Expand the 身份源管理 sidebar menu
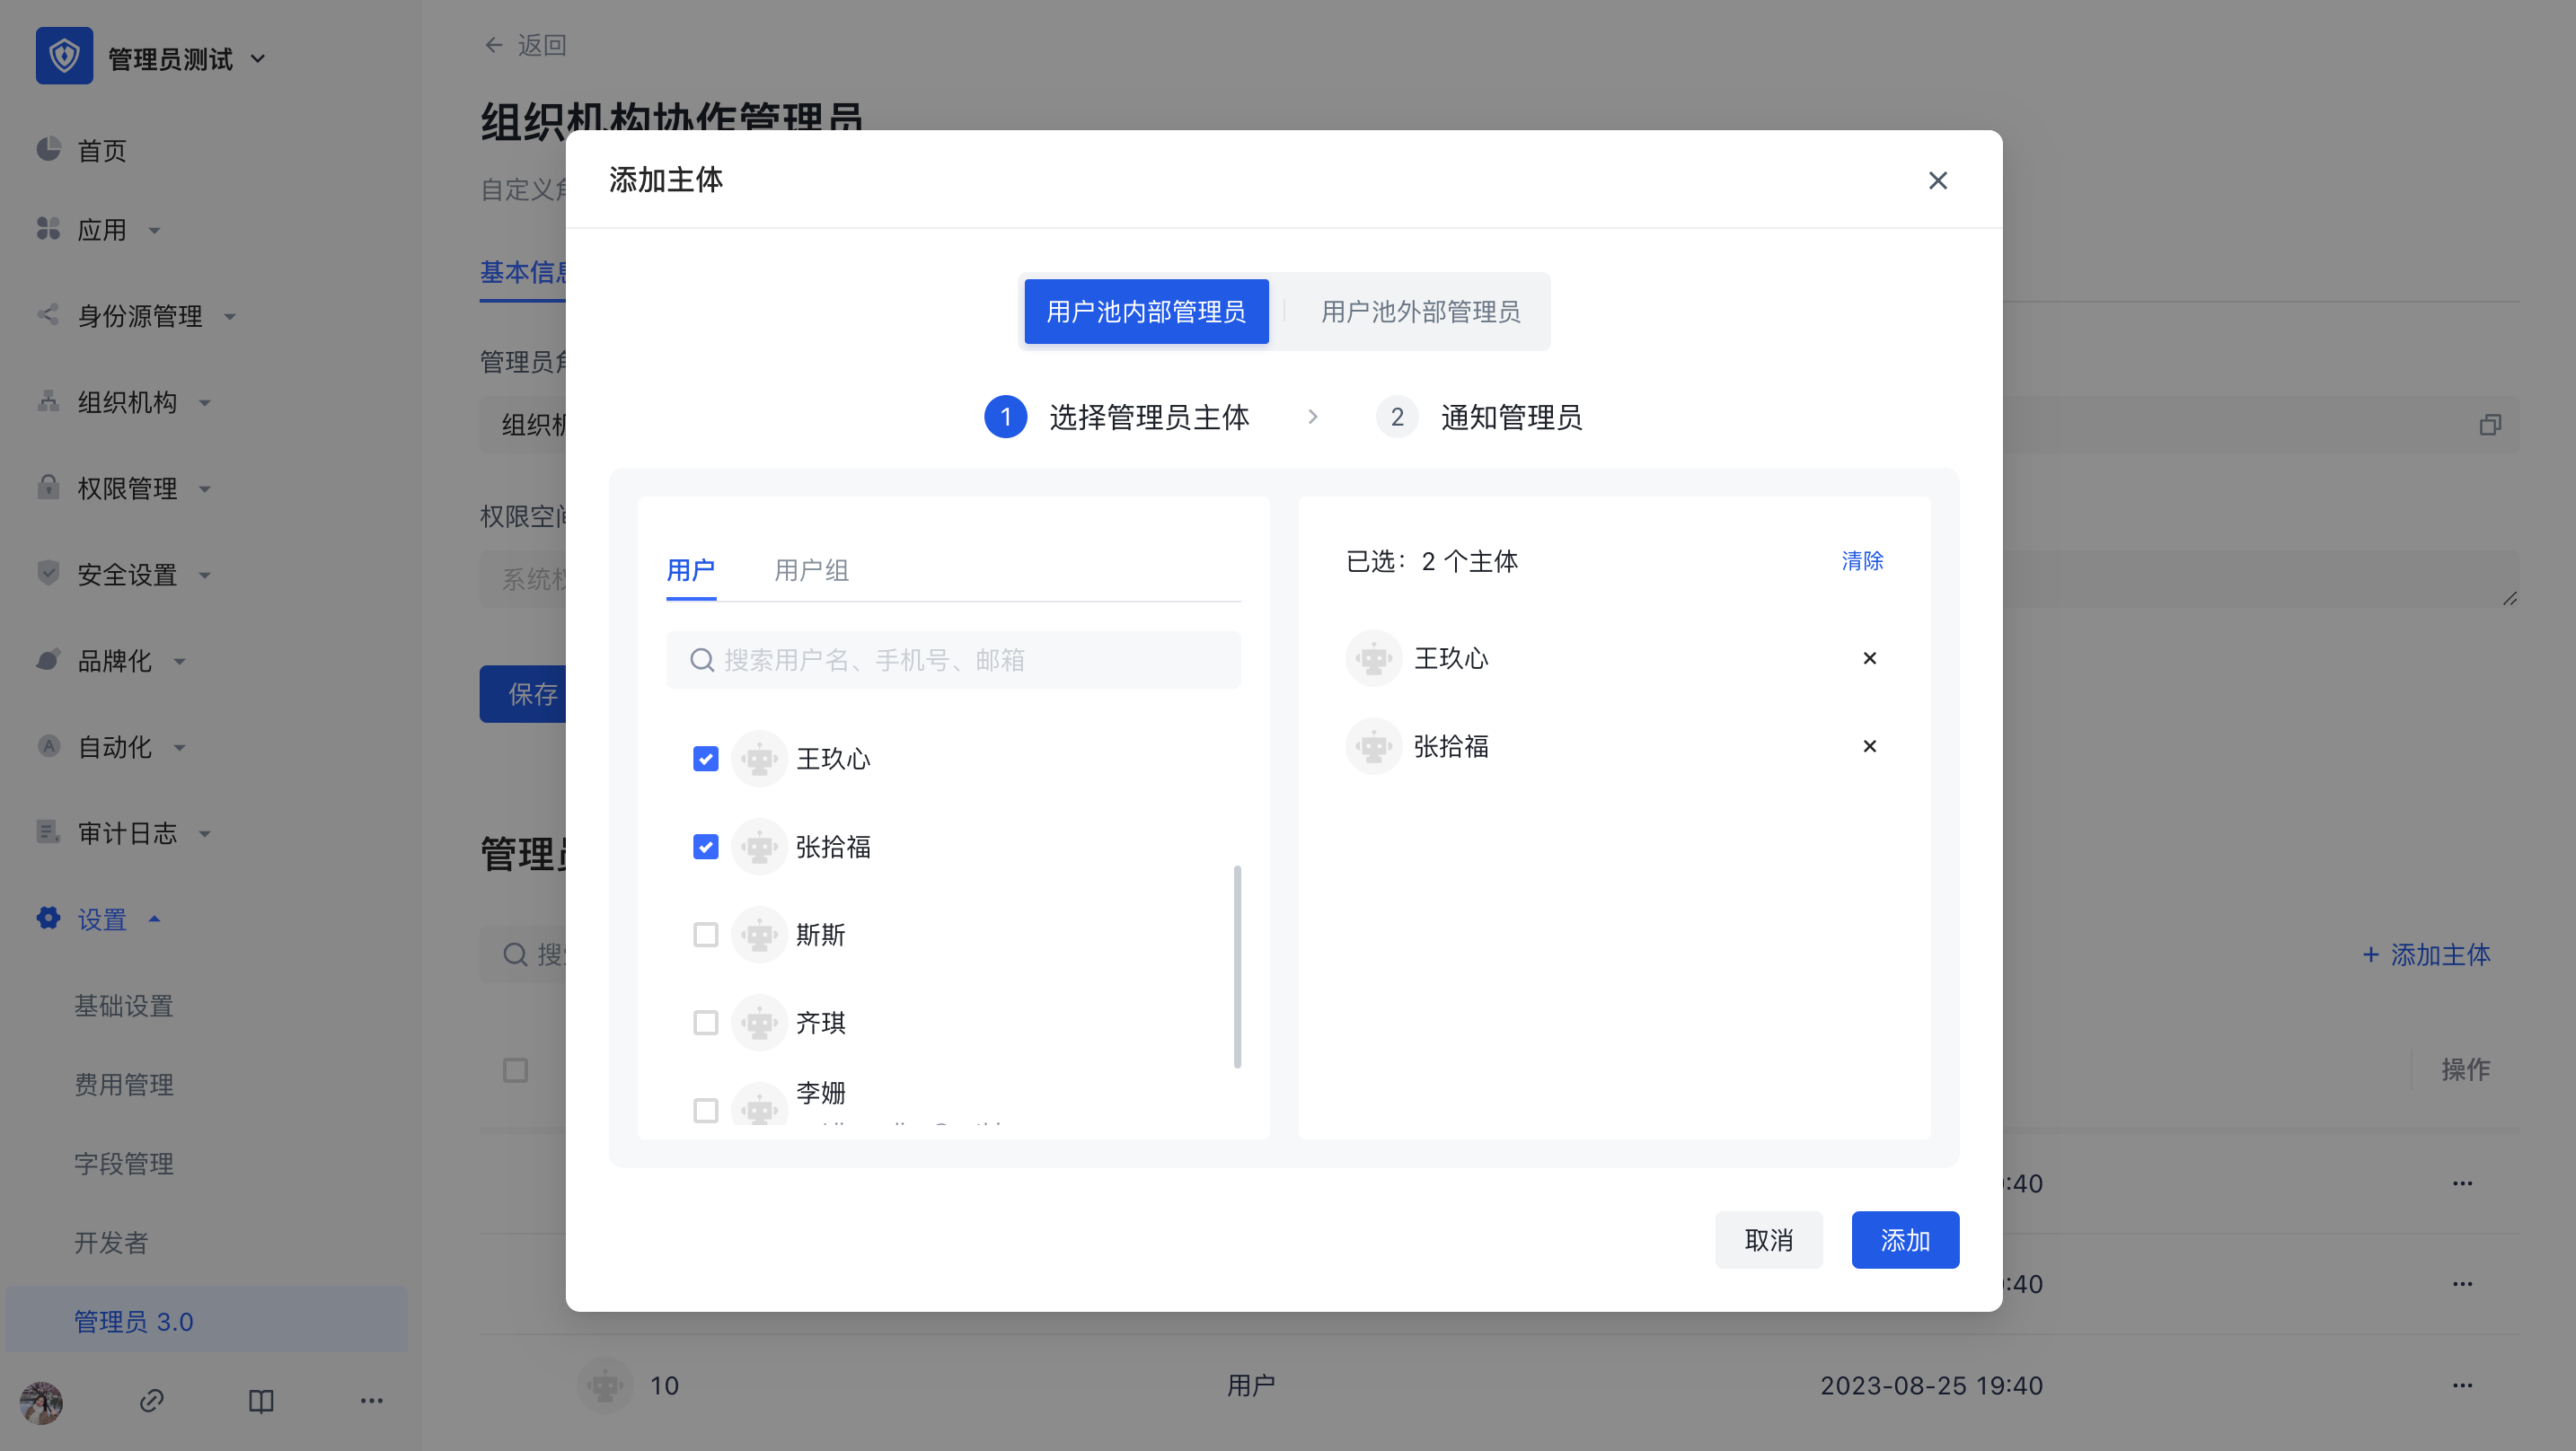The width and height of the screenshot is (2576, 1451). pos(140,316)
